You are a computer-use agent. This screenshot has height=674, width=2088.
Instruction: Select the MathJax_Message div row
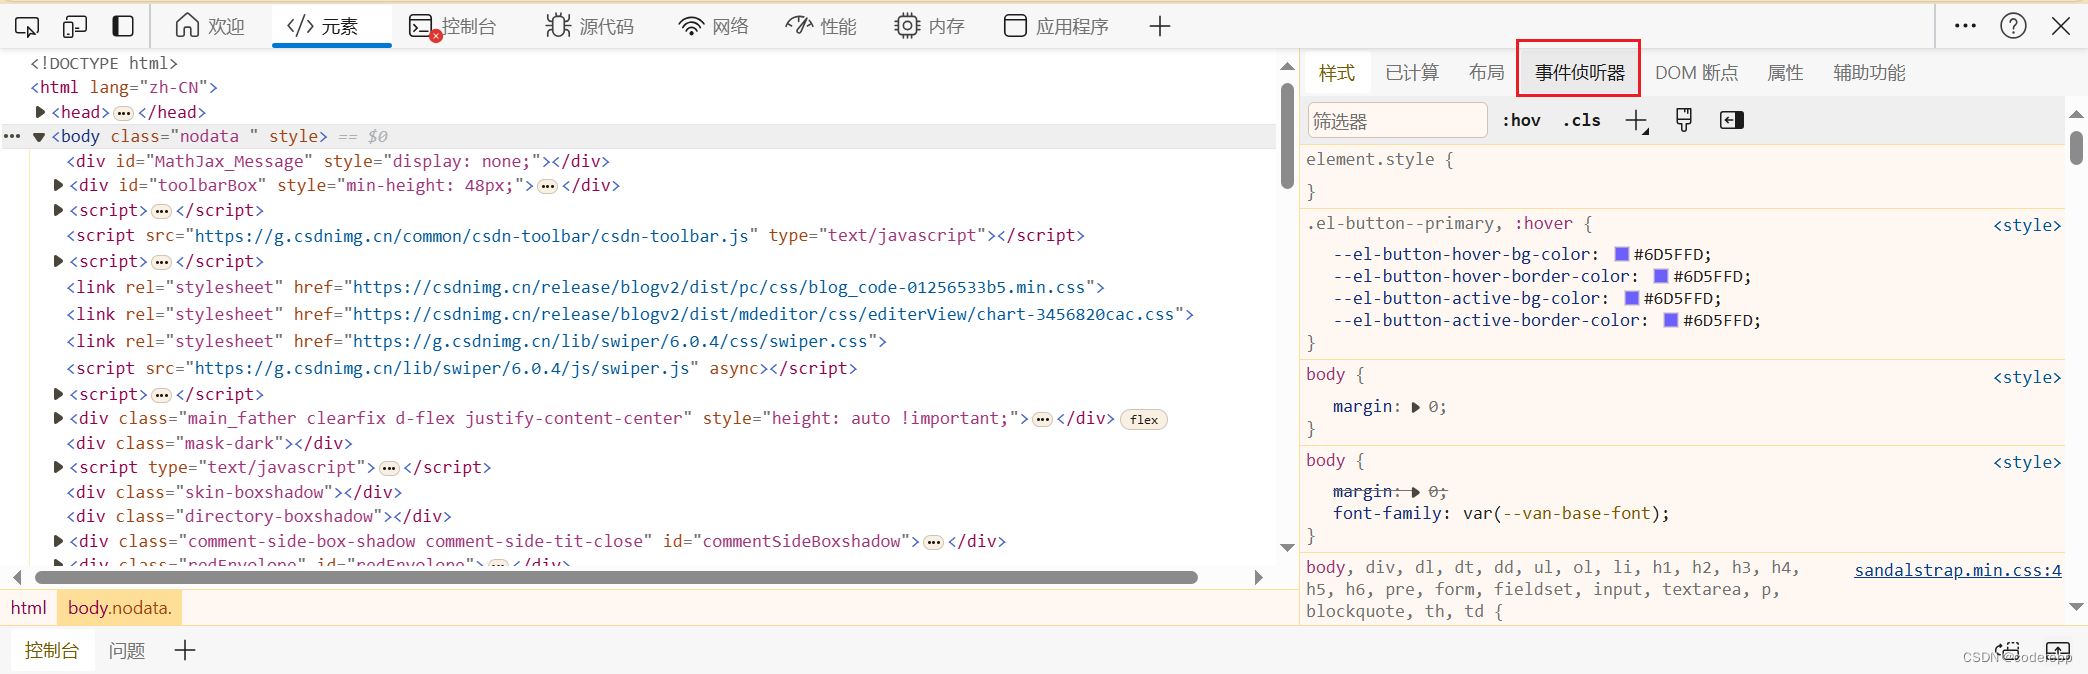338,161
